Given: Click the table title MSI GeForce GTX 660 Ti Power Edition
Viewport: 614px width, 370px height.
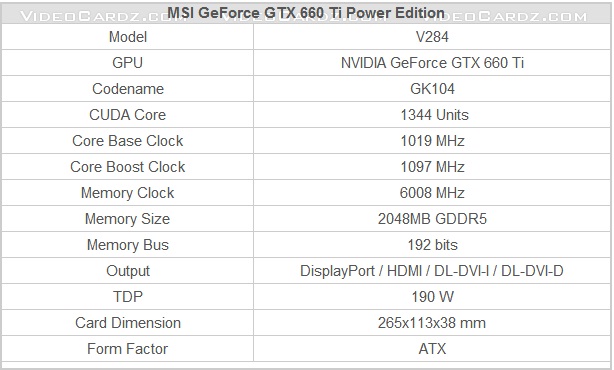Looking at the screenshot, I should point(306,13).
